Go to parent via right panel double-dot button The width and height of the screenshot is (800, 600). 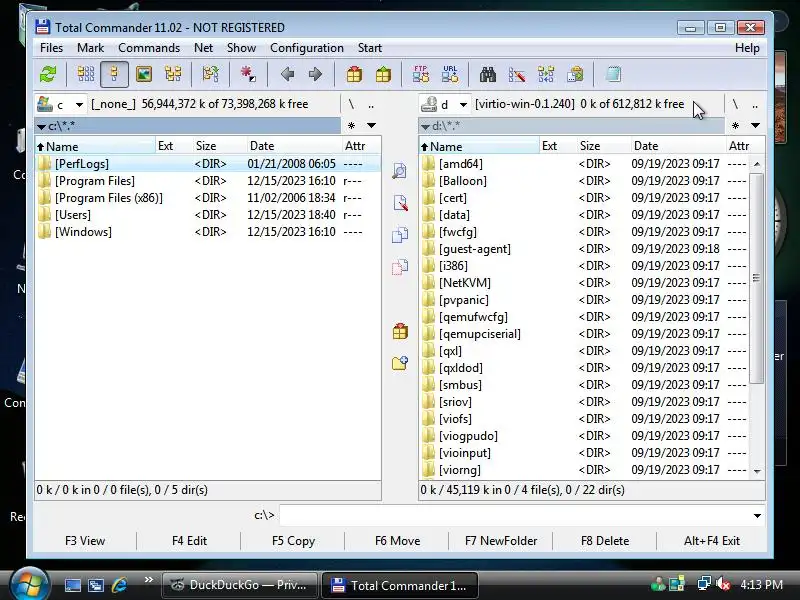(x=755, y=105)
